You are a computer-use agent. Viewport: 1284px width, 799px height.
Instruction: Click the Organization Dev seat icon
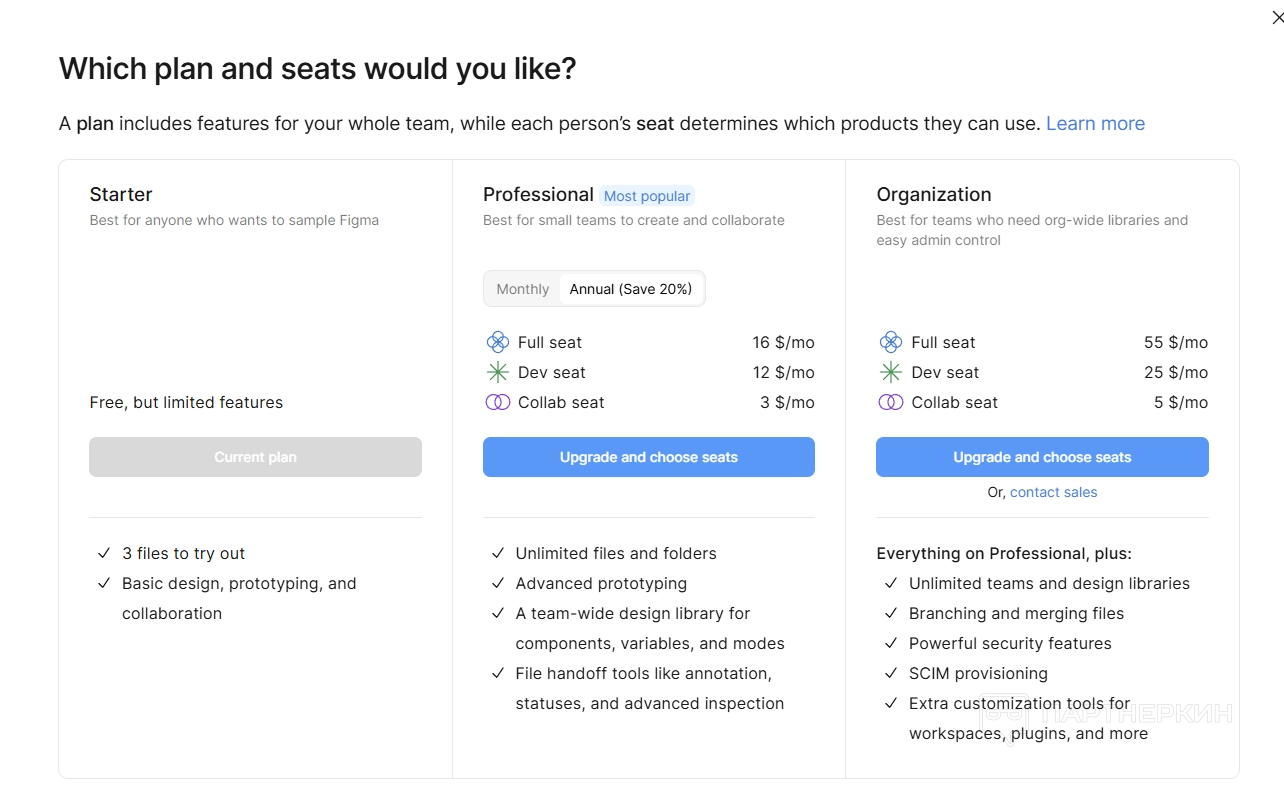[x=890, y=372]
